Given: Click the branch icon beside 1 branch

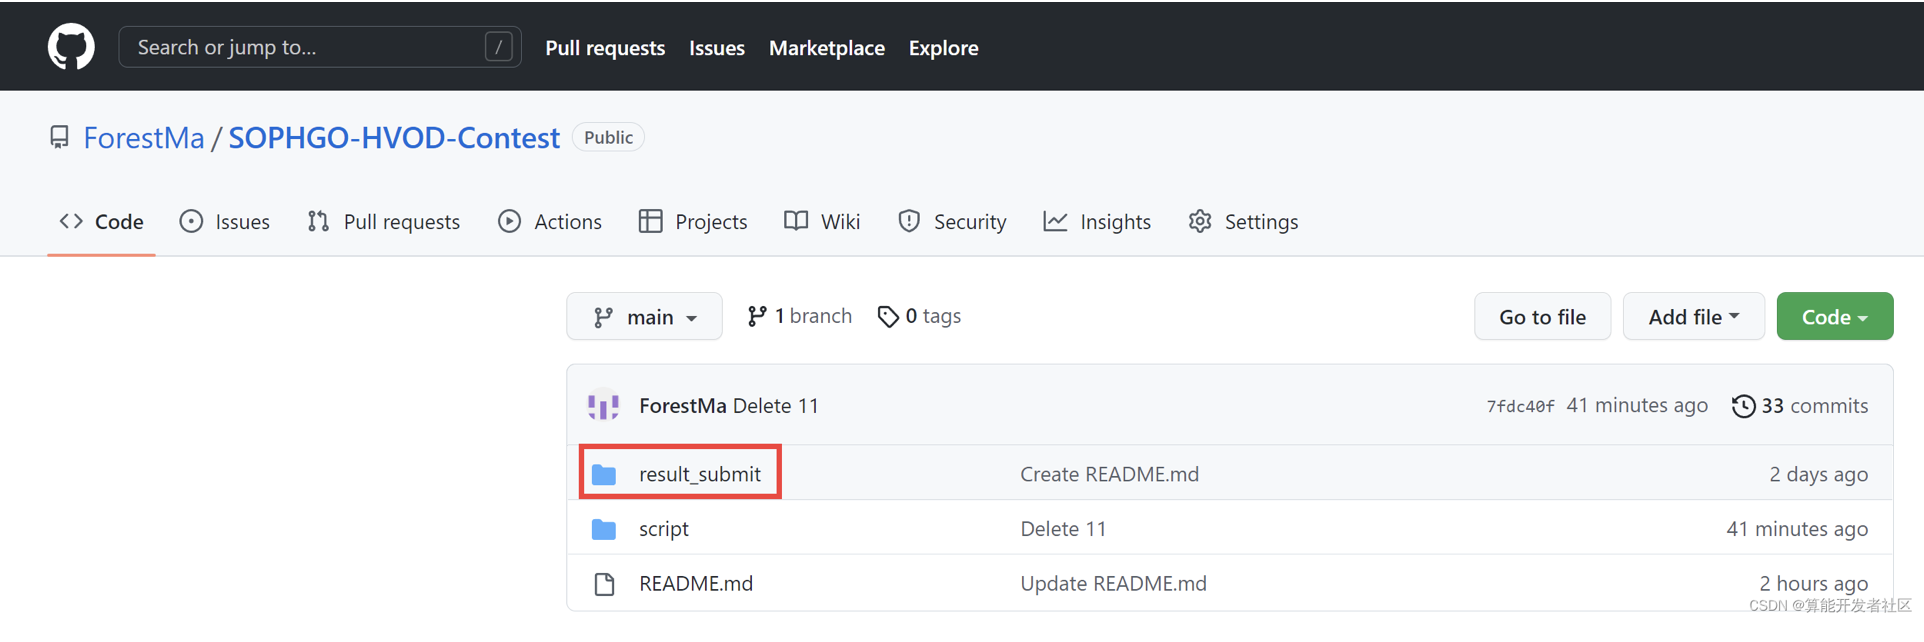Looking at the screenshot, I should pyautogui.click(x=757, y=316).
